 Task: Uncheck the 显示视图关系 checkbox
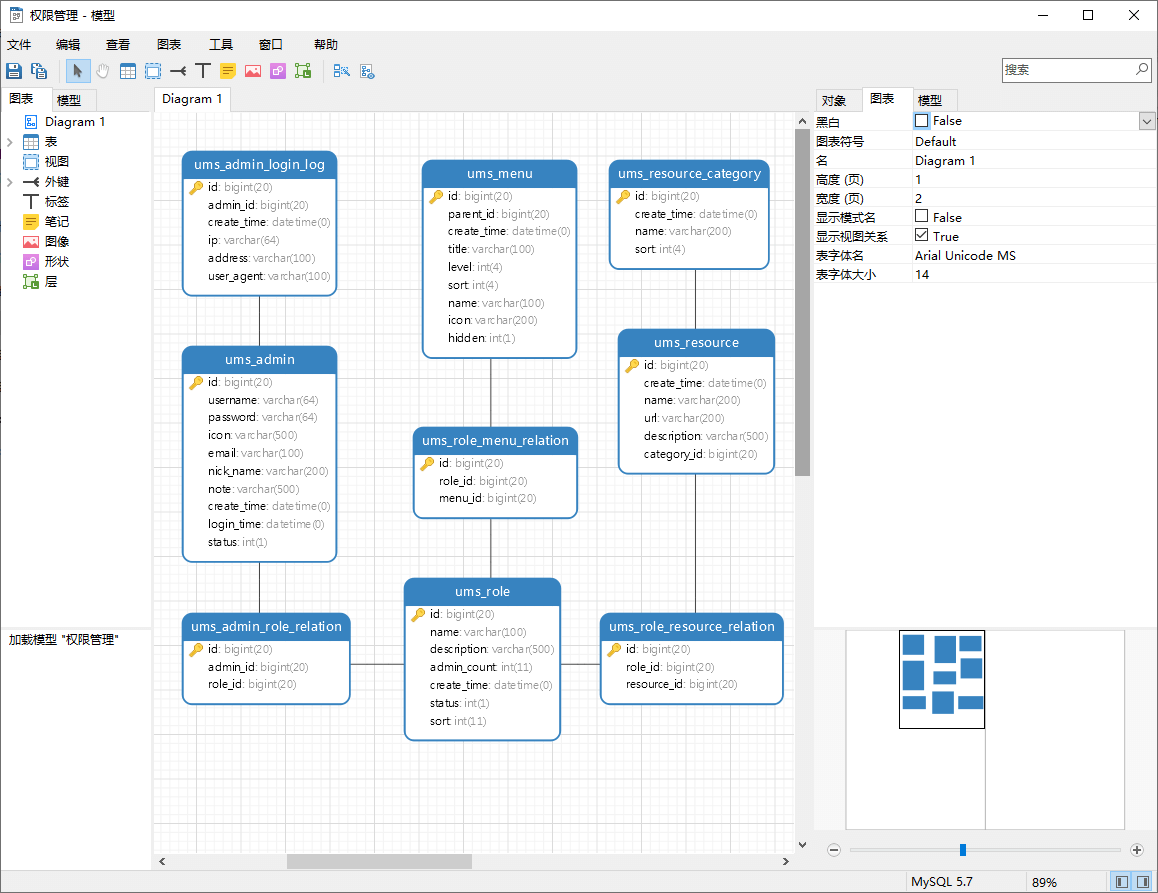click(921, 235)
